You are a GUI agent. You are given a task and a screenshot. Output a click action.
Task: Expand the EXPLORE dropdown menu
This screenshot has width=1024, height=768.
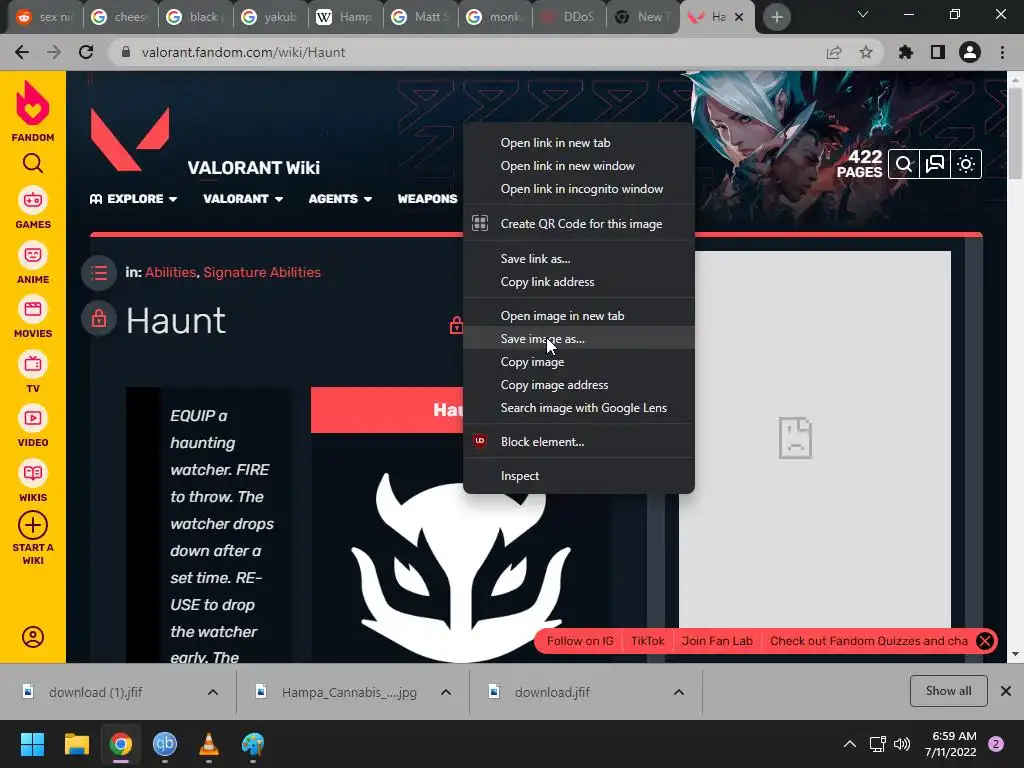click(133, 199)
